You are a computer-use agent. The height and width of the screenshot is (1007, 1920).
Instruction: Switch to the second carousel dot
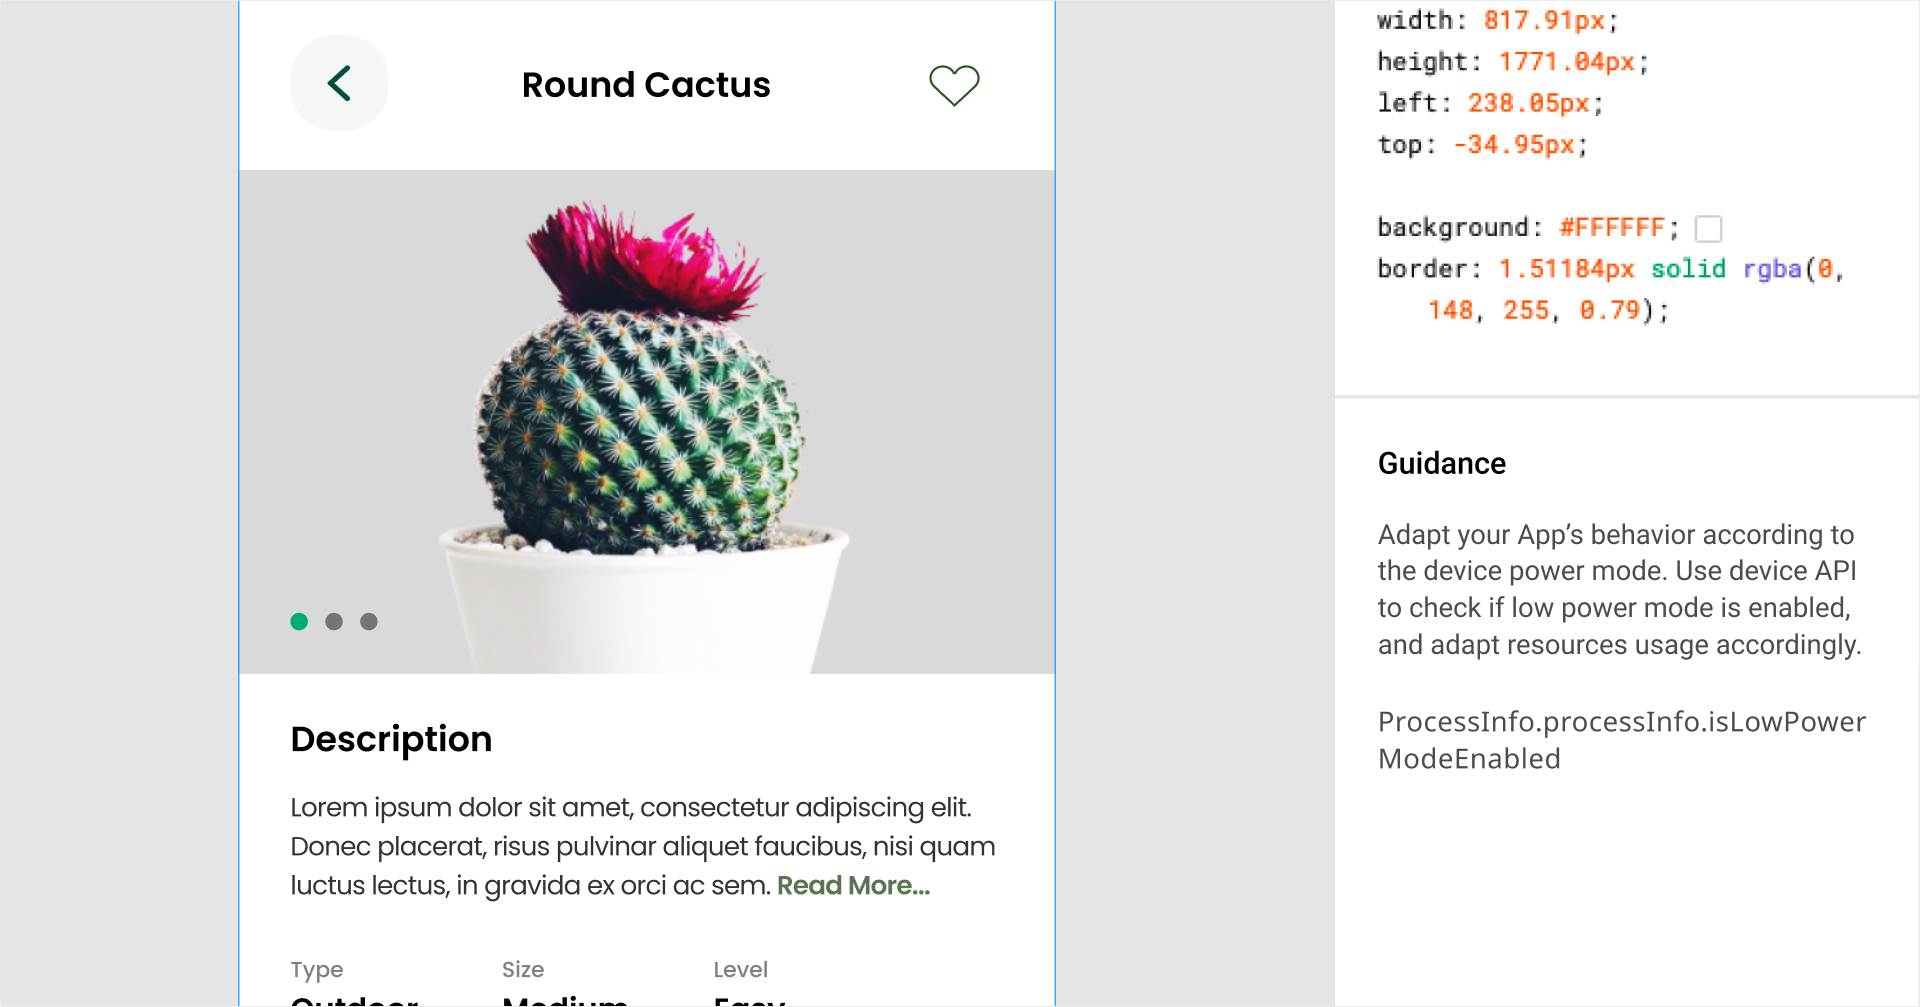click(x=334, y=622)
